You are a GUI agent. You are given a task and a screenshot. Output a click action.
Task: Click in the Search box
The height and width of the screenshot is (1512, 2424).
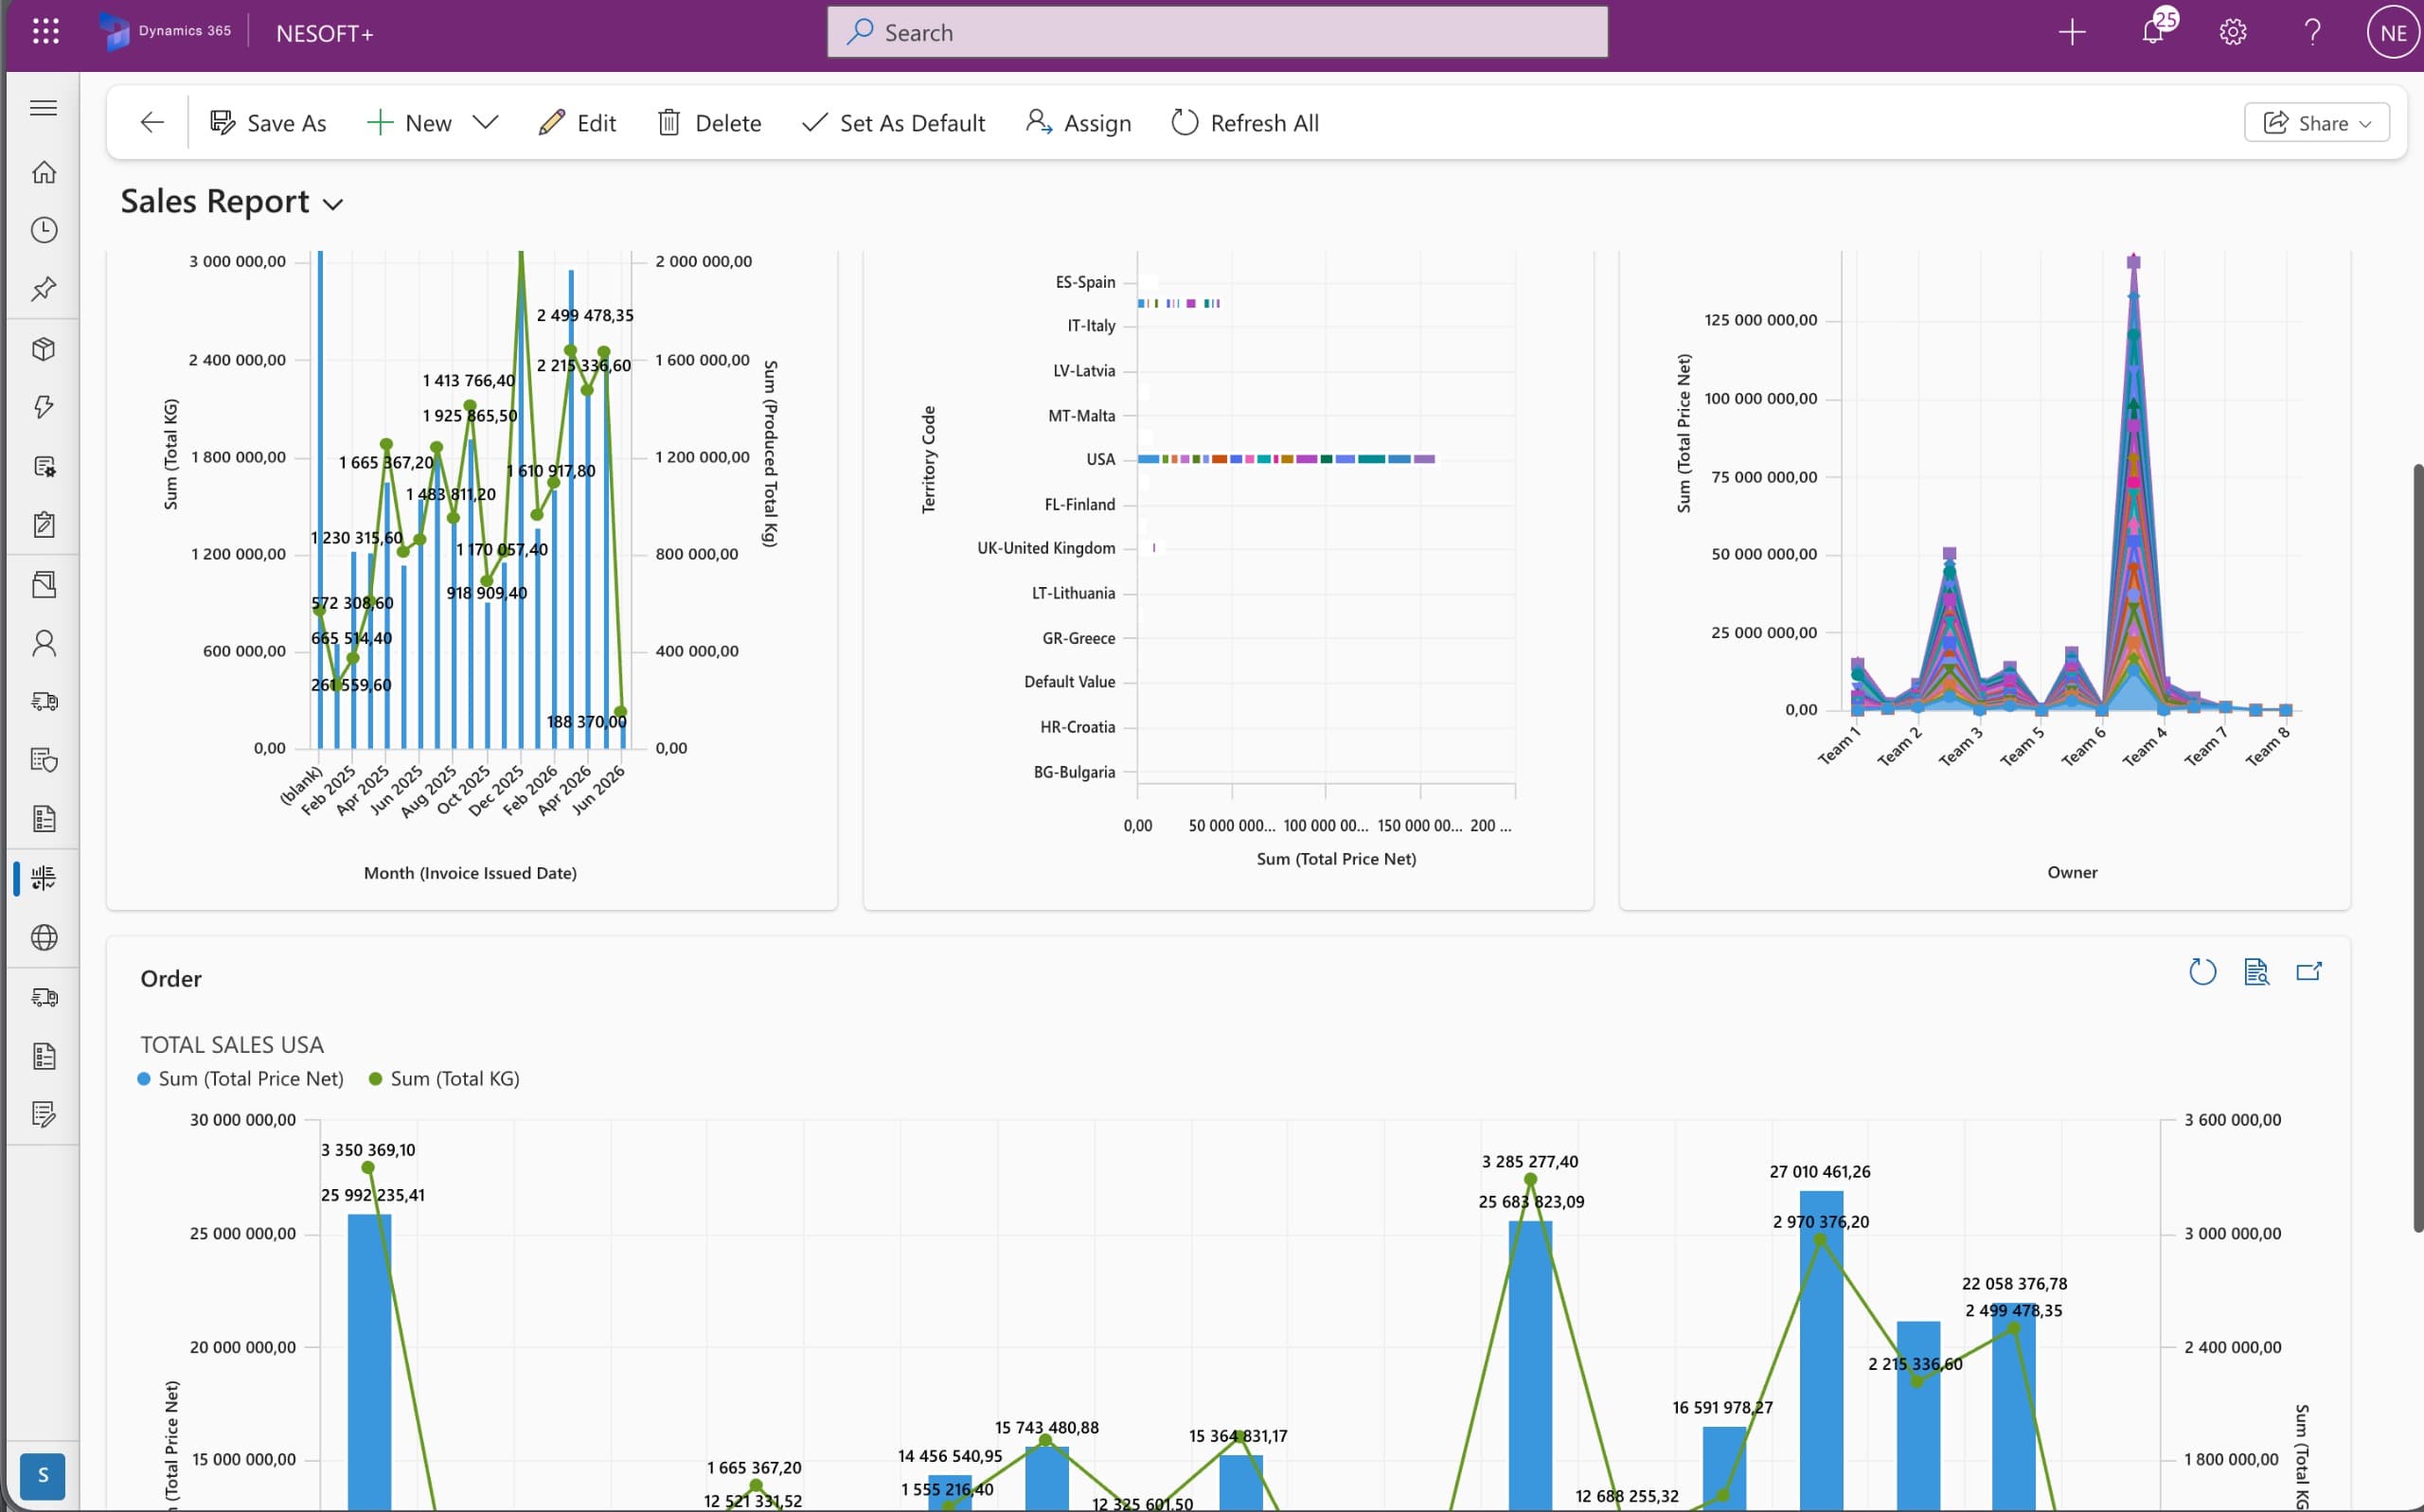[1217, 32]
